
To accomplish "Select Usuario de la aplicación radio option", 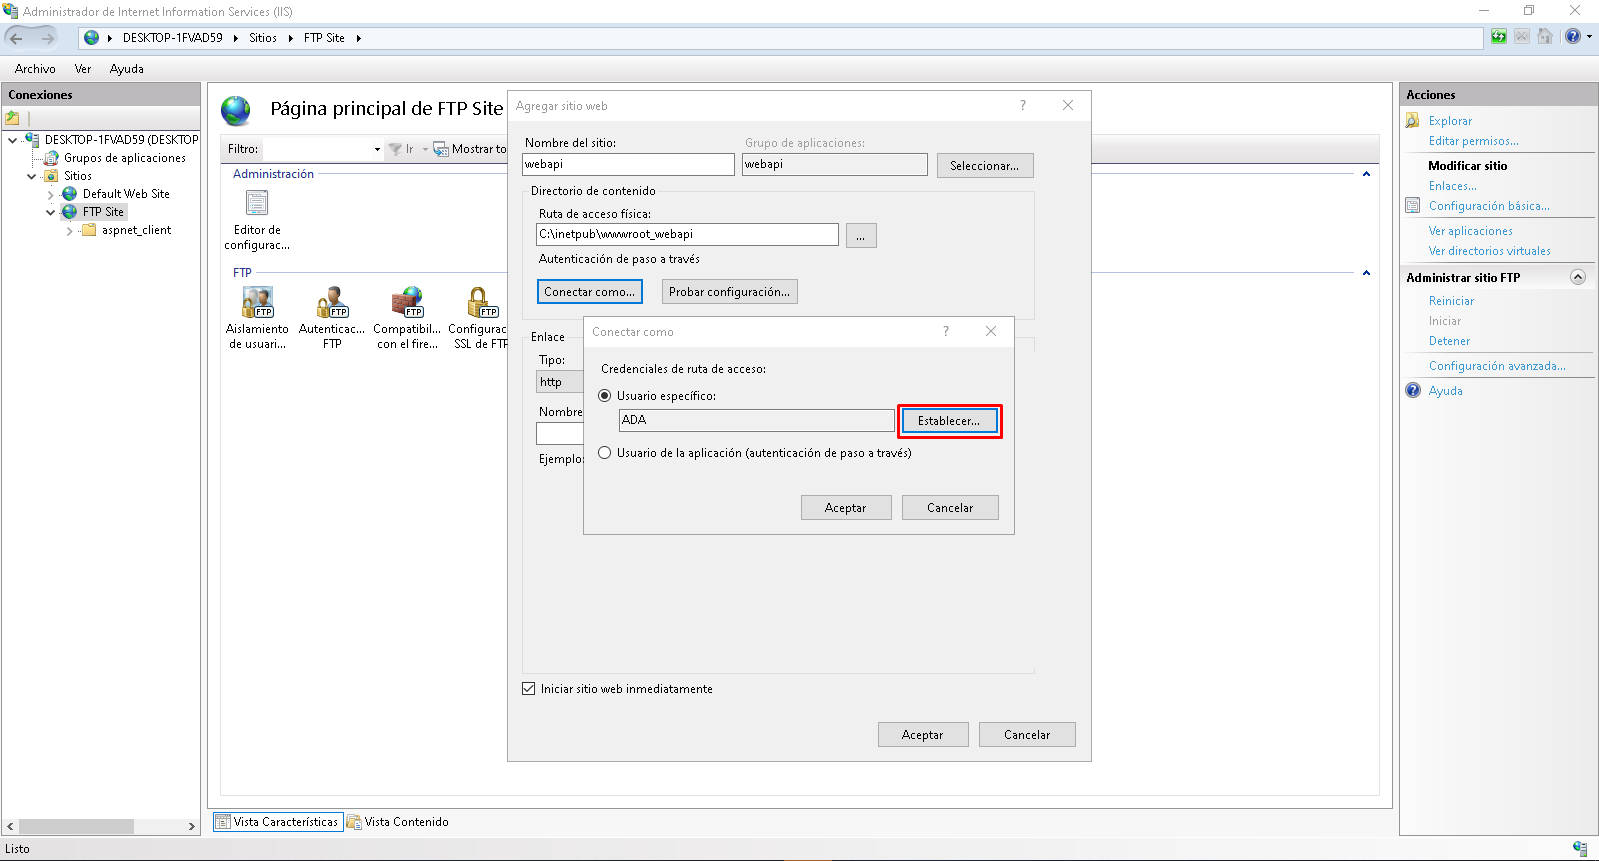I will click(x=605, y=453).
